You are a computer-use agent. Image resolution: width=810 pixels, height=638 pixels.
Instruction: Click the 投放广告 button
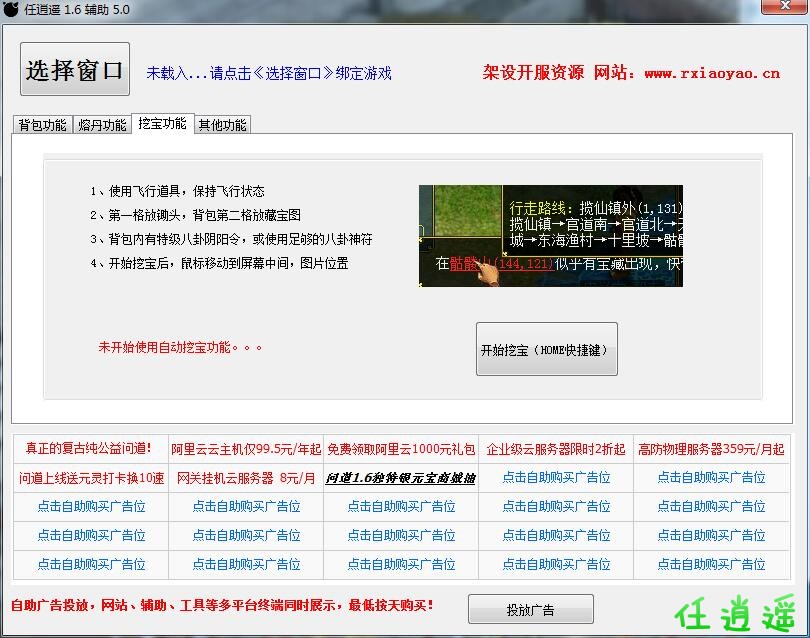(530, 609)
